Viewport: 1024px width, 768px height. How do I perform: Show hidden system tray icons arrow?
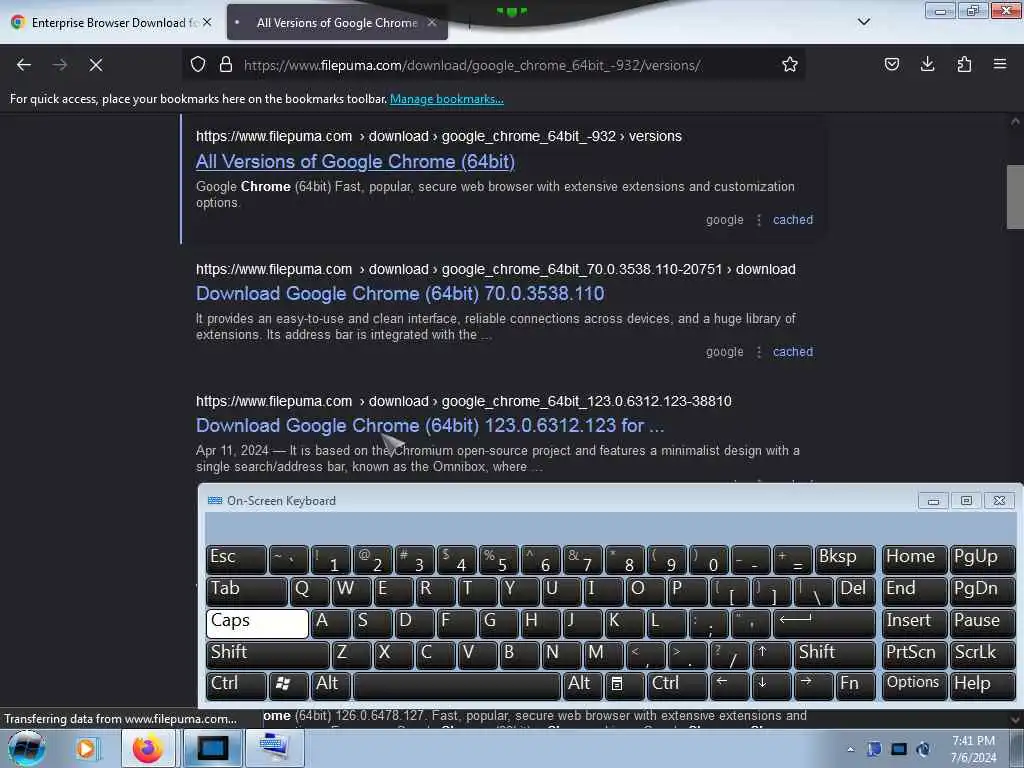click(x=850, y=750)
